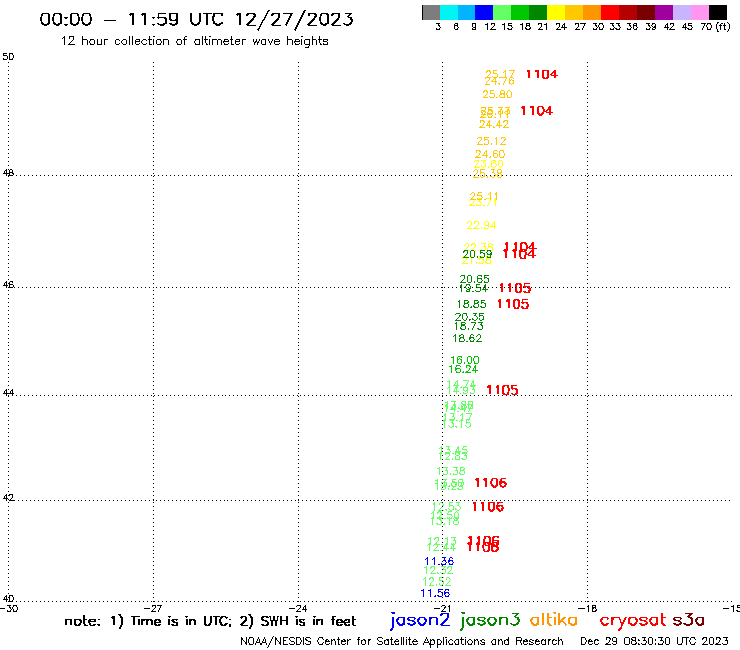Click the wave height value 16.00
Screen dimensions: 740x650
(x=465, y=361)
